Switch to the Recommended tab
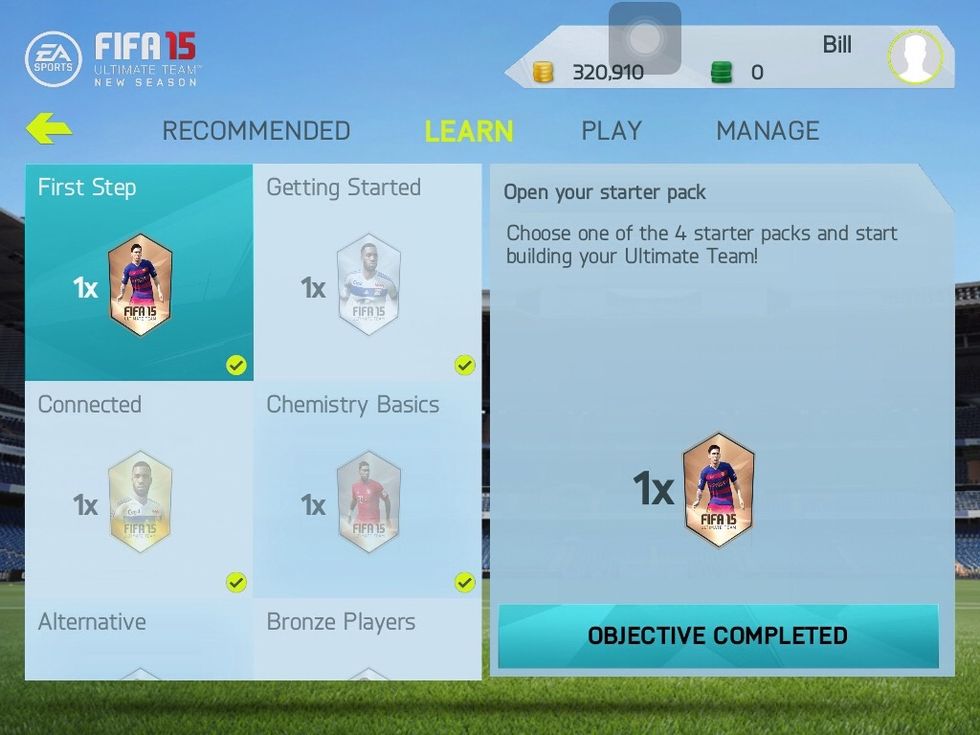 coord(256,131)
